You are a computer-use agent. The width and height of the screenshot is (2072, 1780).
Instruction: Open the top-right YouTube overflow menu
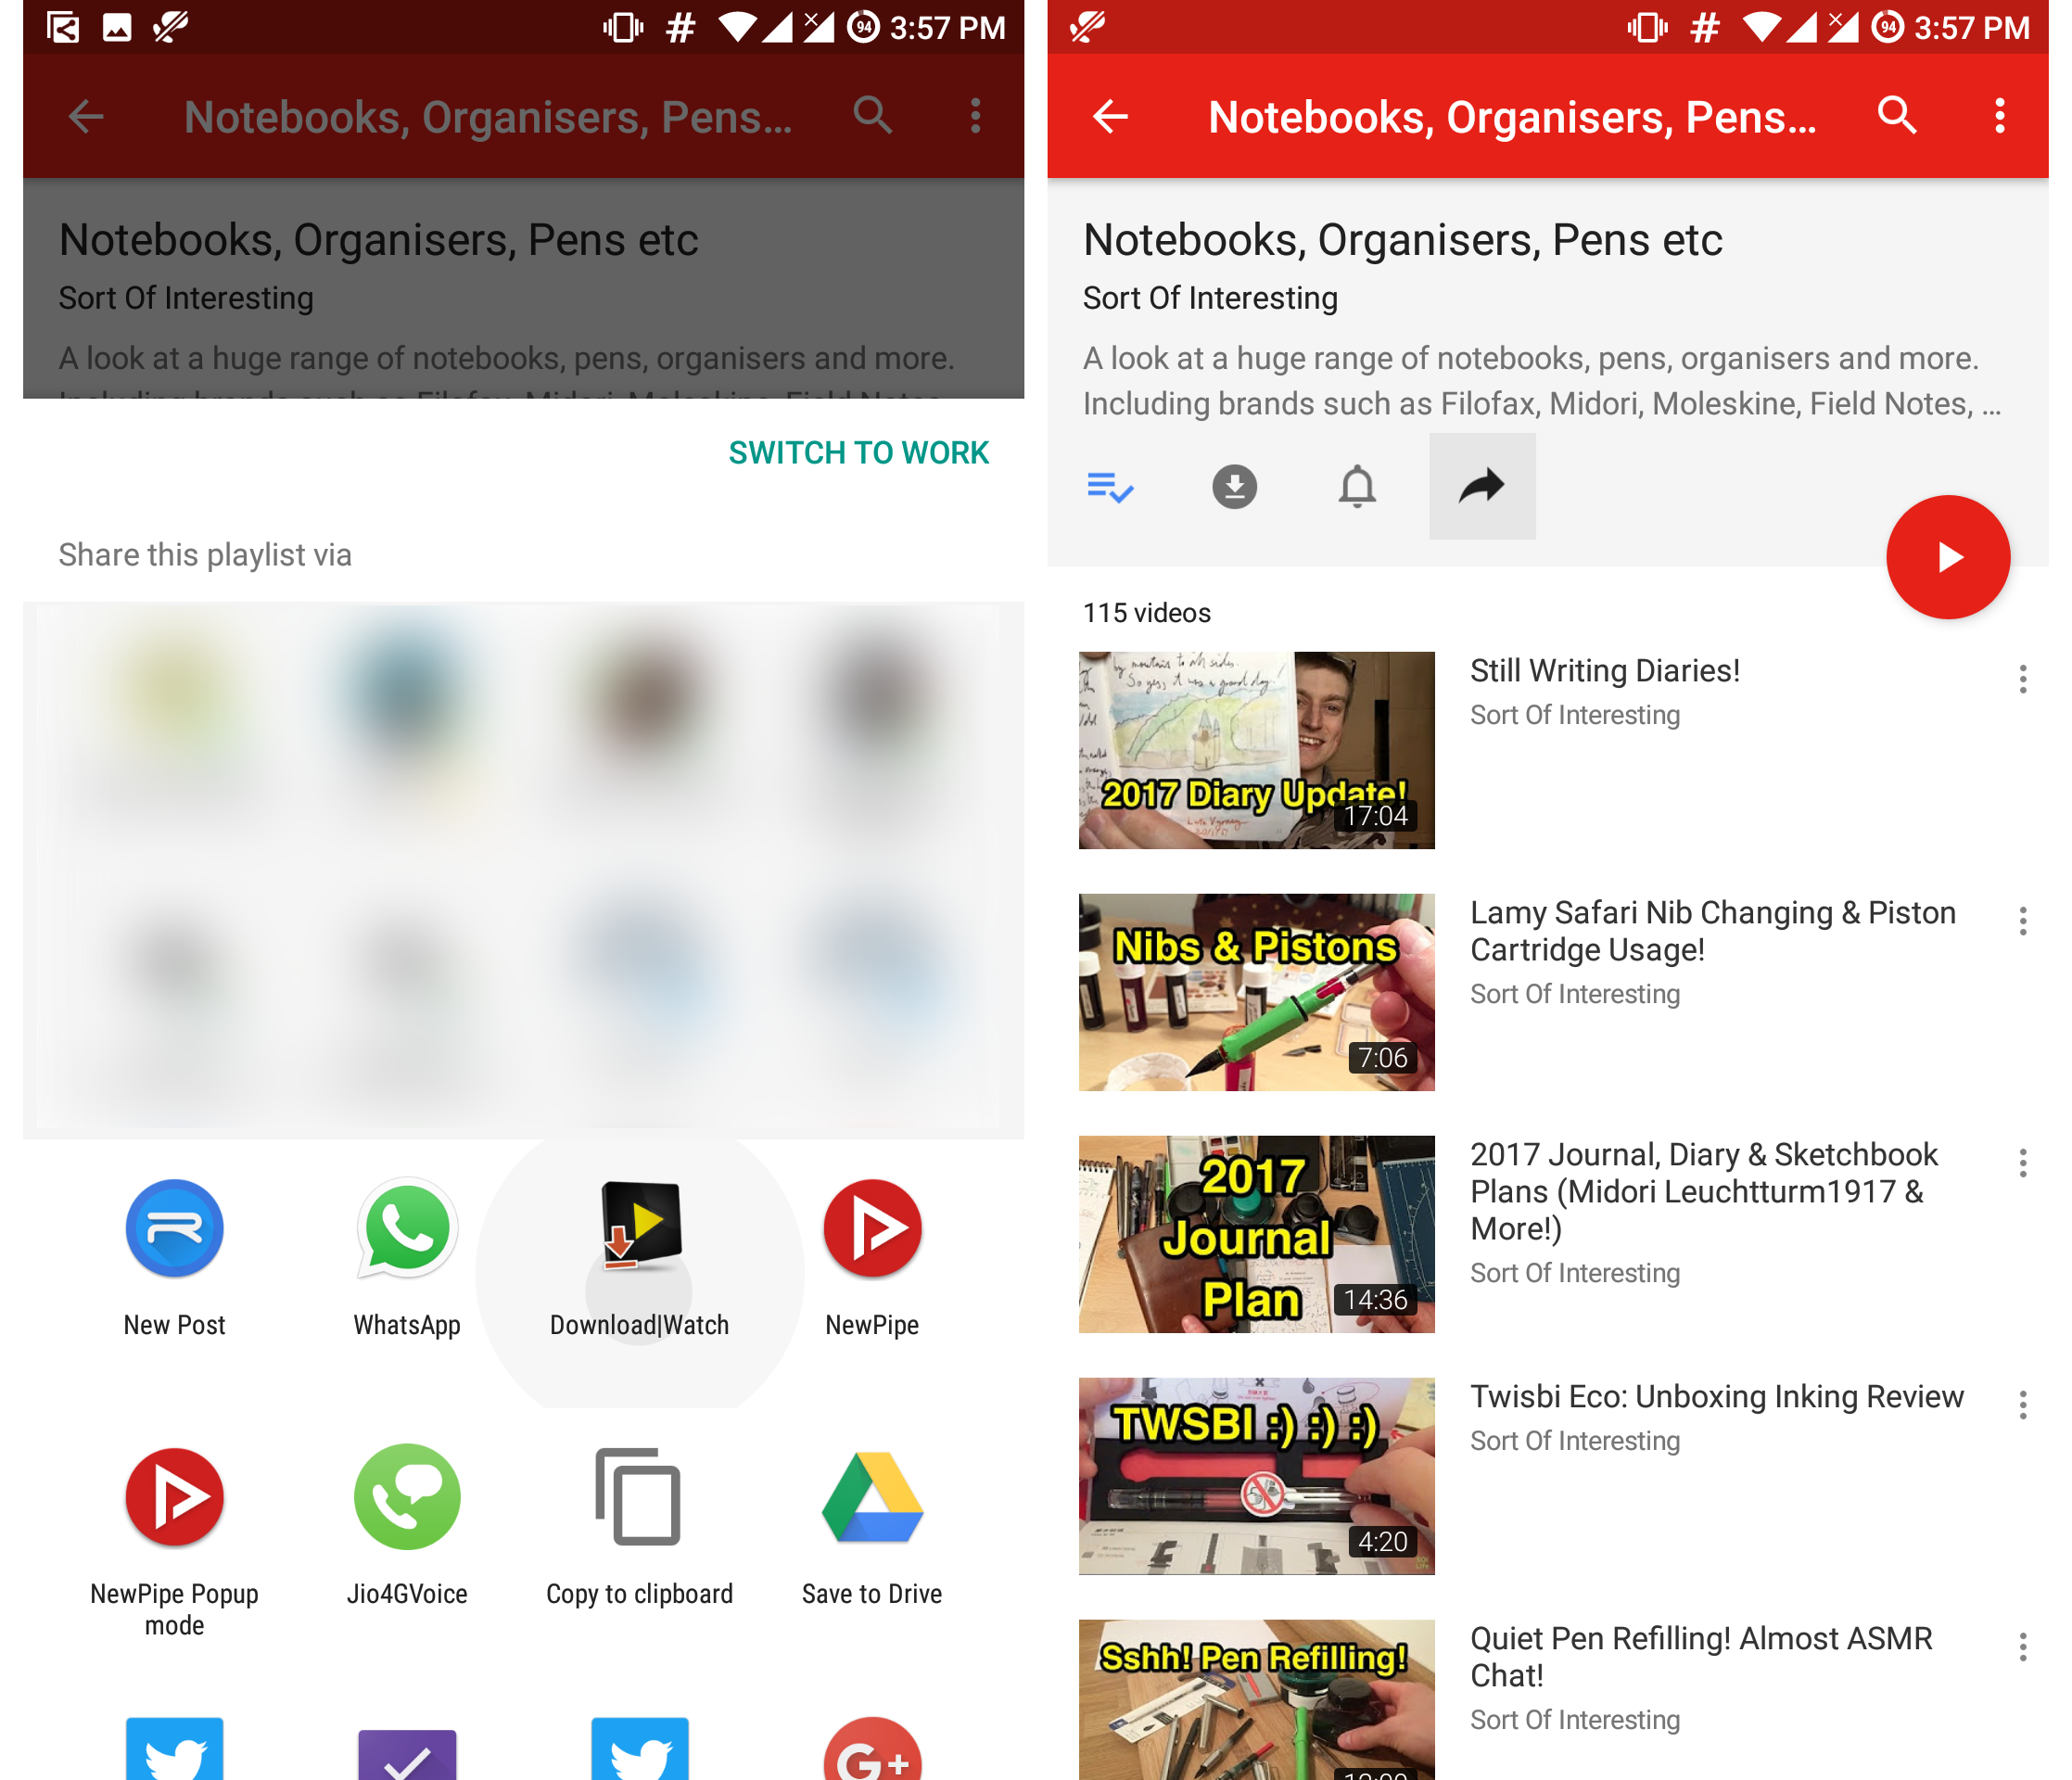(x=2000, y=116)
